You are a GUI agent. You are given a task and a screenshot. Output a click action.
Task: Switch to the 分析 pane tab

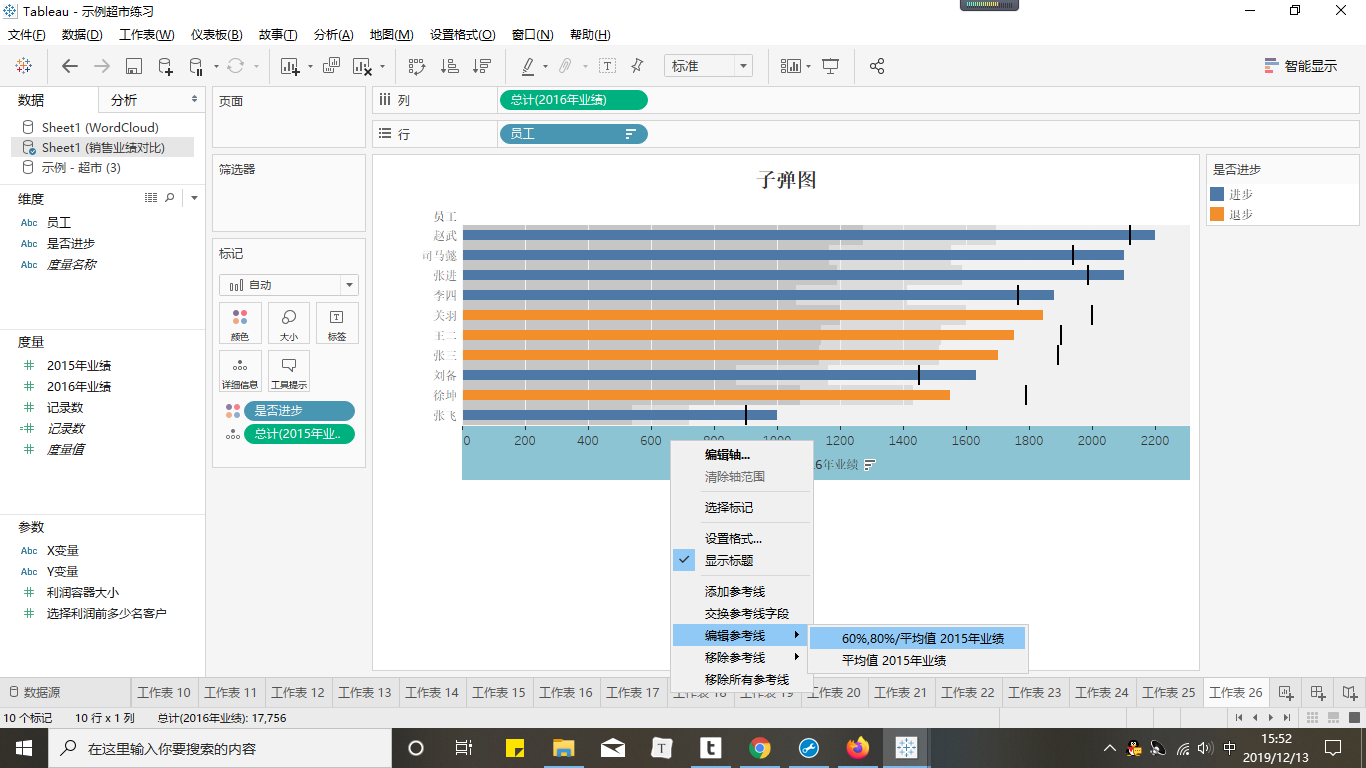[x=124, y=100]
